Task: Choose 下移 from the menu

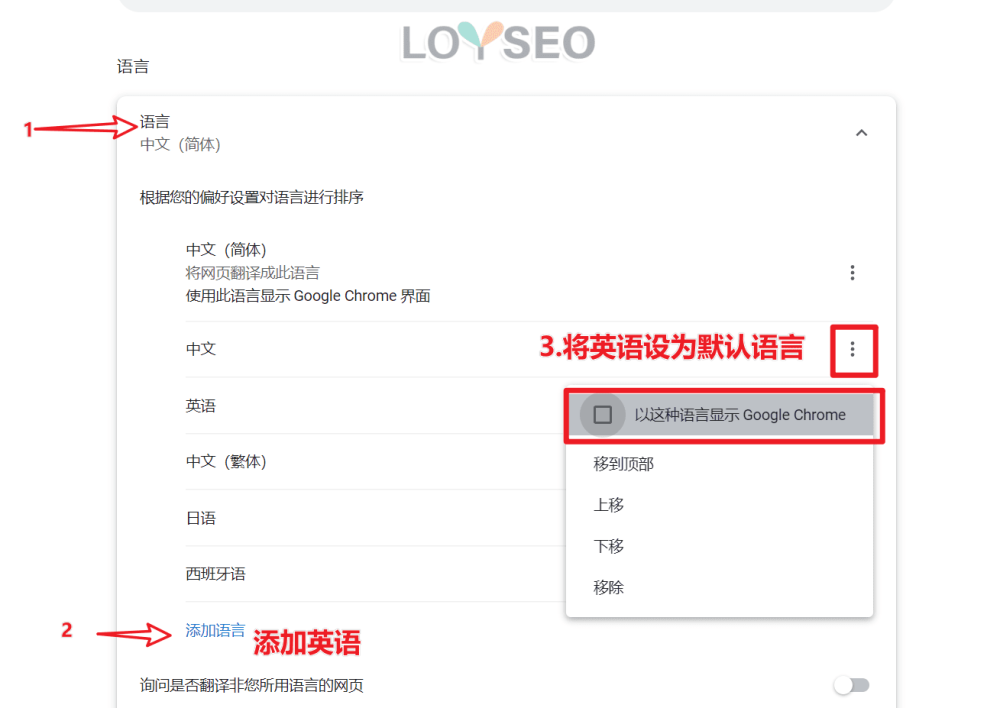Action: [608, 546]
